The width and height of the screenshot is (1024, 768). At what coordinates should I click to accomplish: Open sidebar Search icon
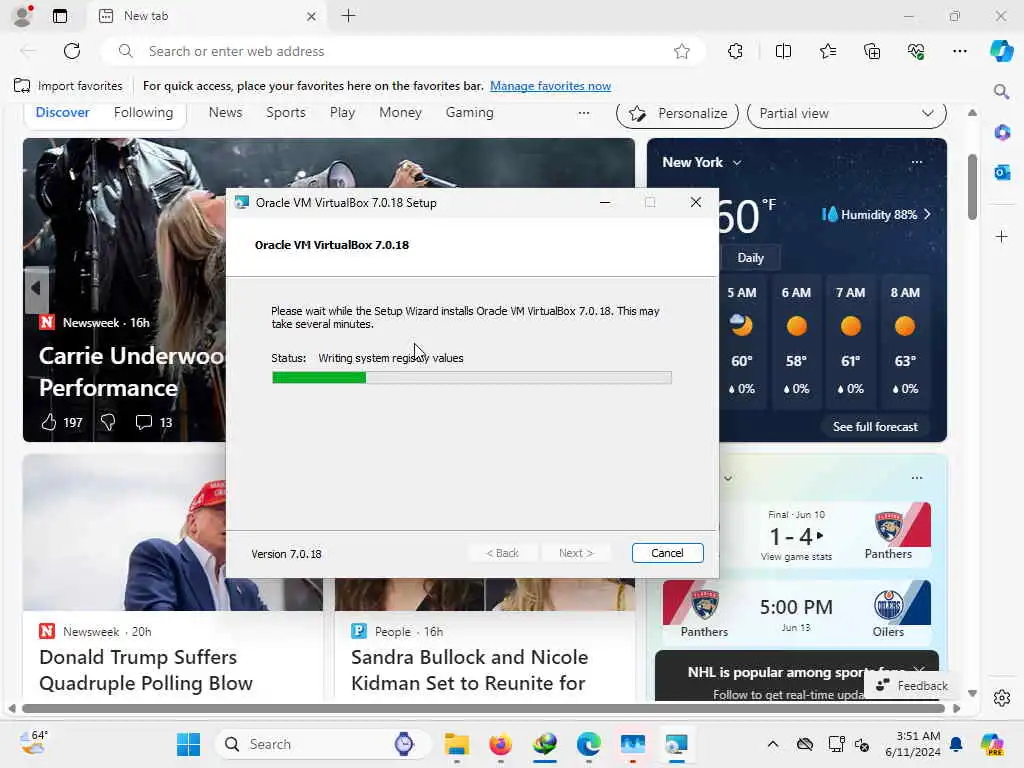click(x=1001, y=91)
